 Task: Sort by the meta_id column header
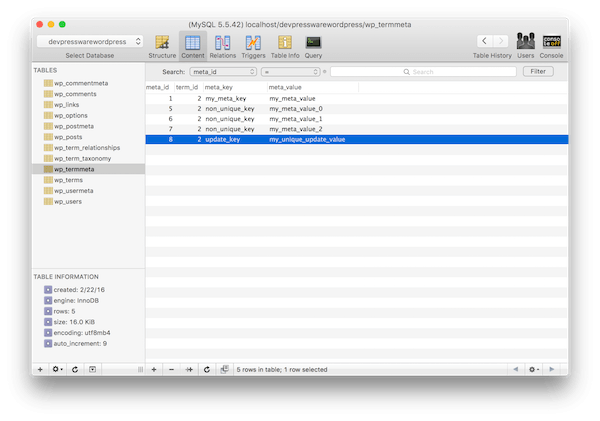pos(160,87)
